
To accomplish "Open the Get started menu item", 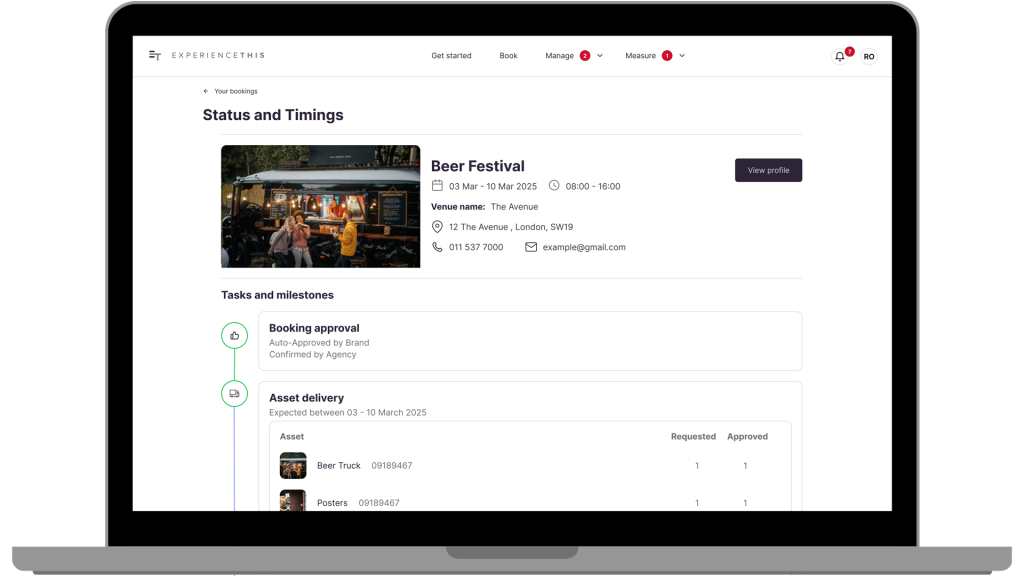I will click(x=451, y=56).
